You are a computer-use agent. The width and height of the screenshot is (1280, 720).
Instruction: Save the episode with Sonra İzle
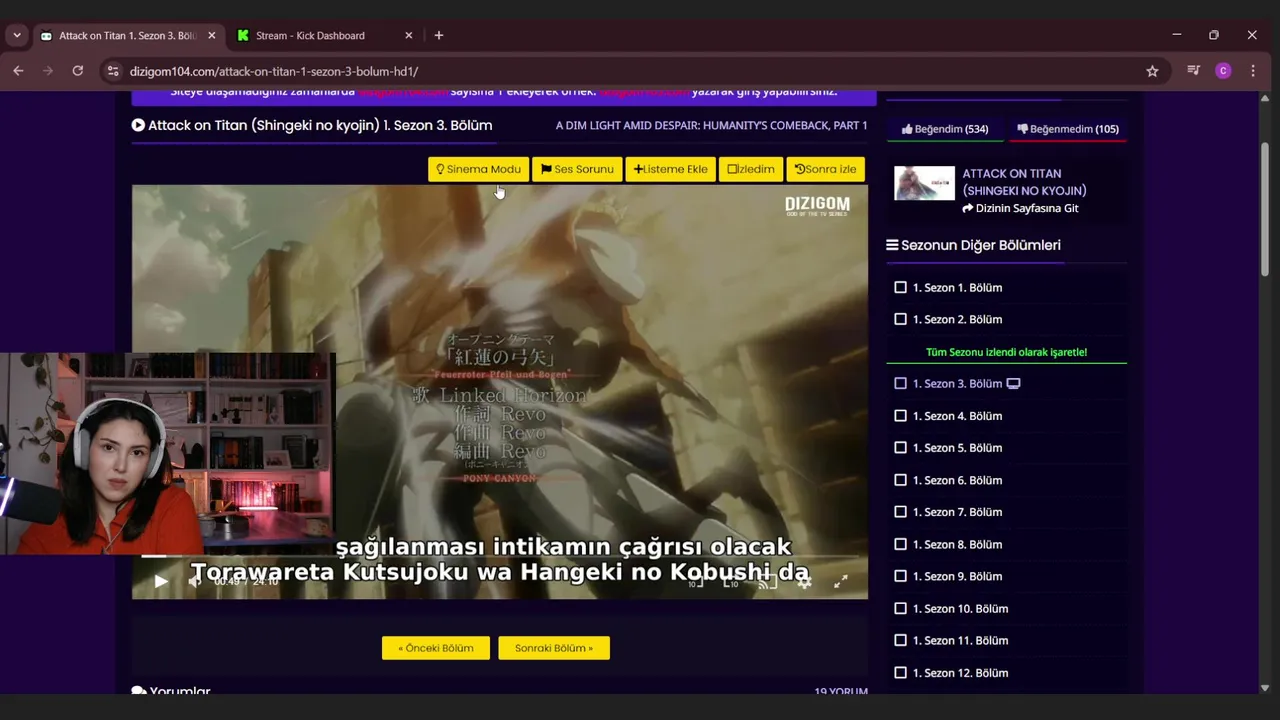point(826,169)
